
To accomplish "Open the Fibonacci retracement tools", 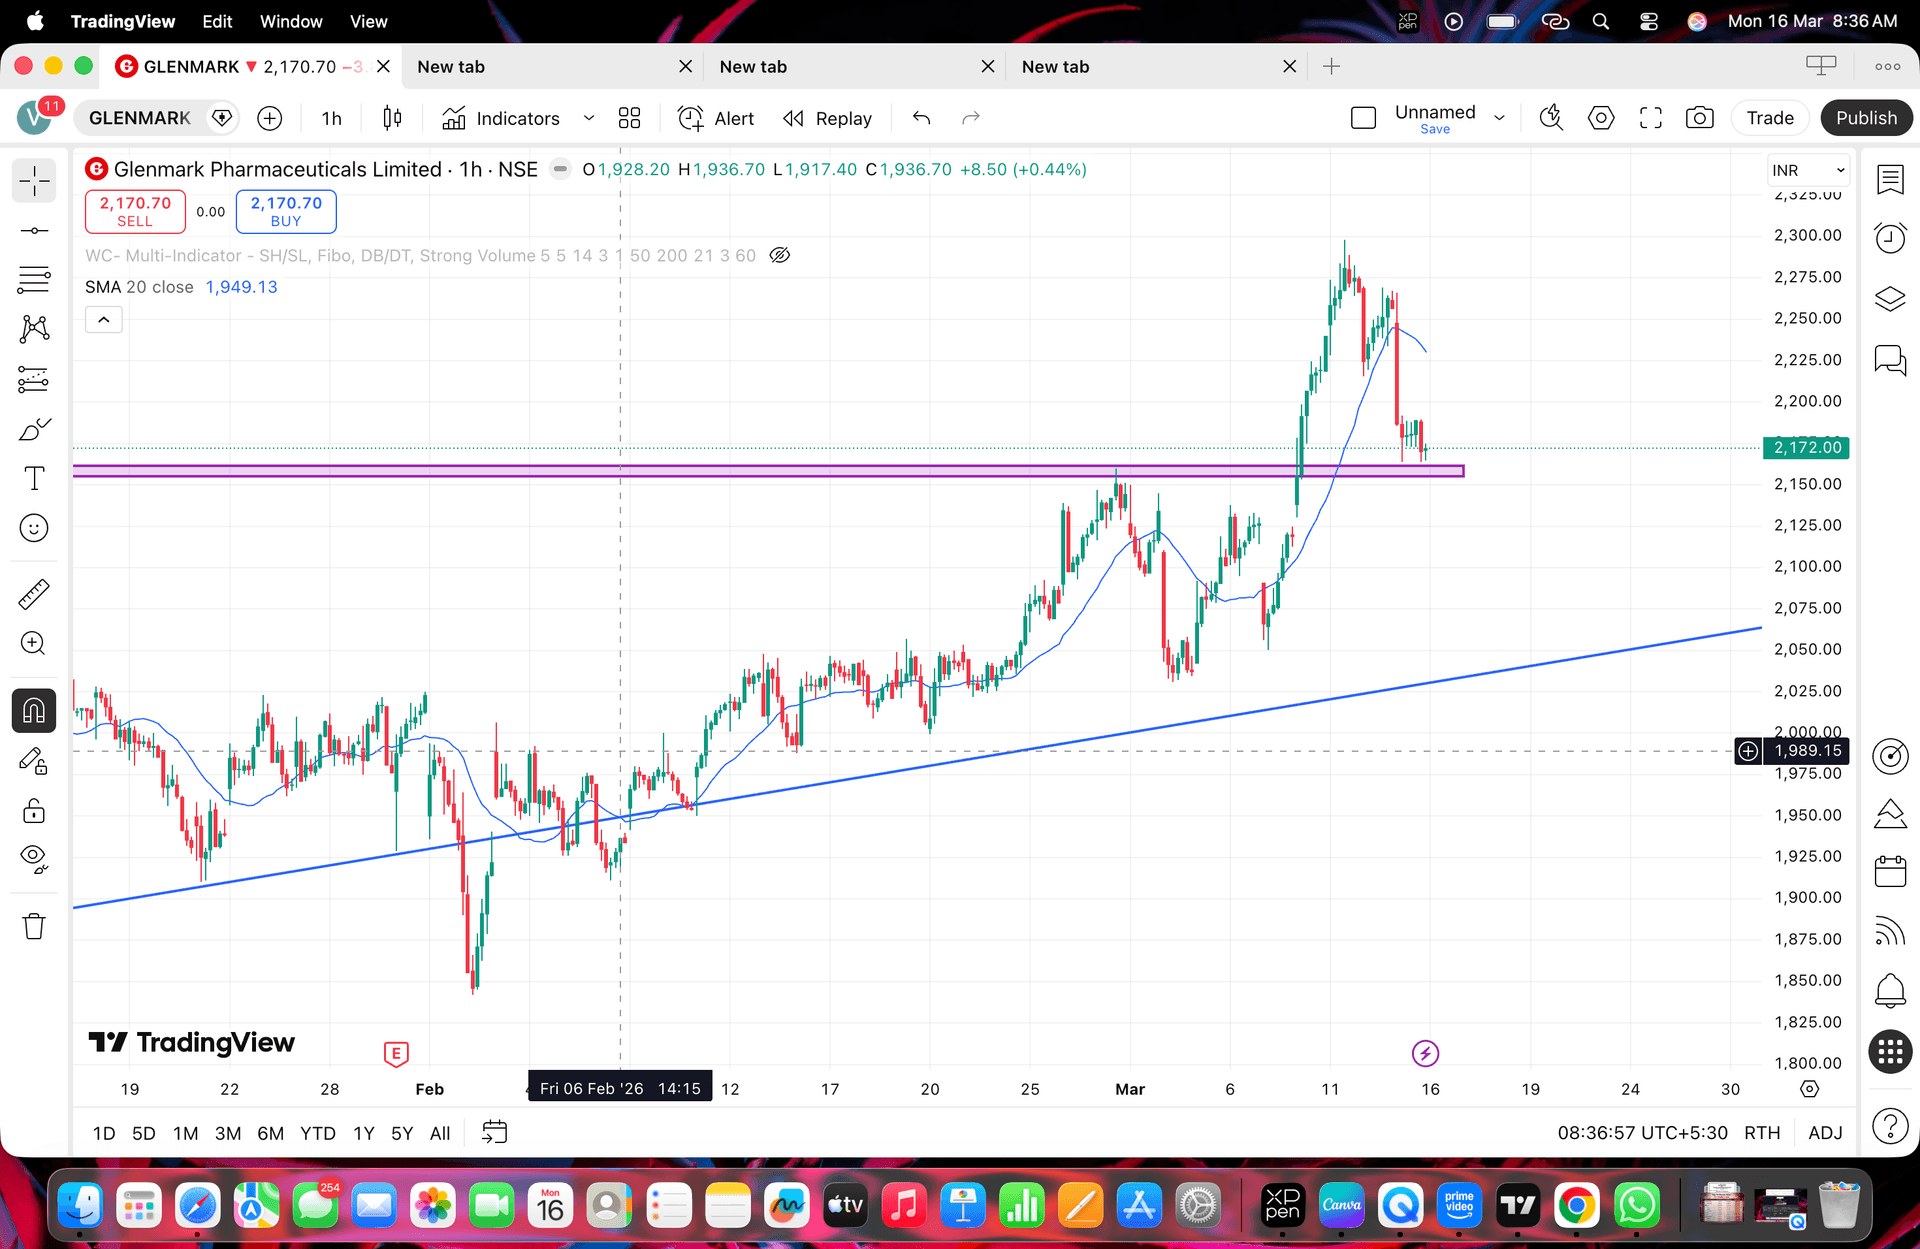I will pos(34,280).
